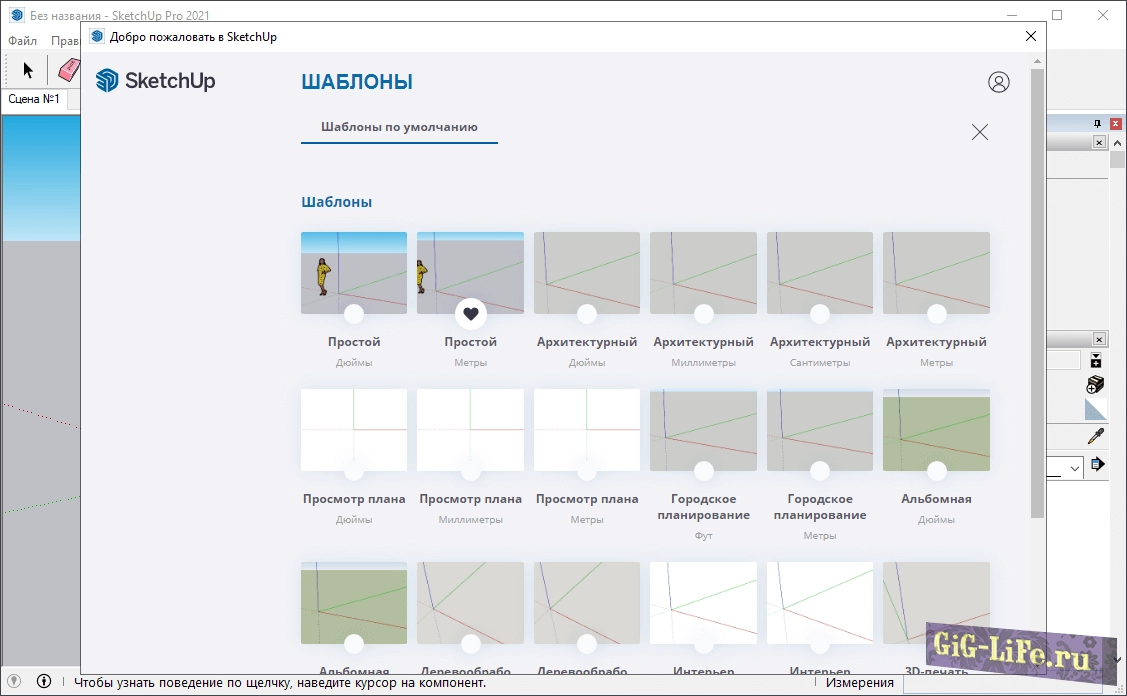Screen dimensions: 1127x696
Task: Open the user account profile icon
Action: pyautogui.click(x=998, y=82)
